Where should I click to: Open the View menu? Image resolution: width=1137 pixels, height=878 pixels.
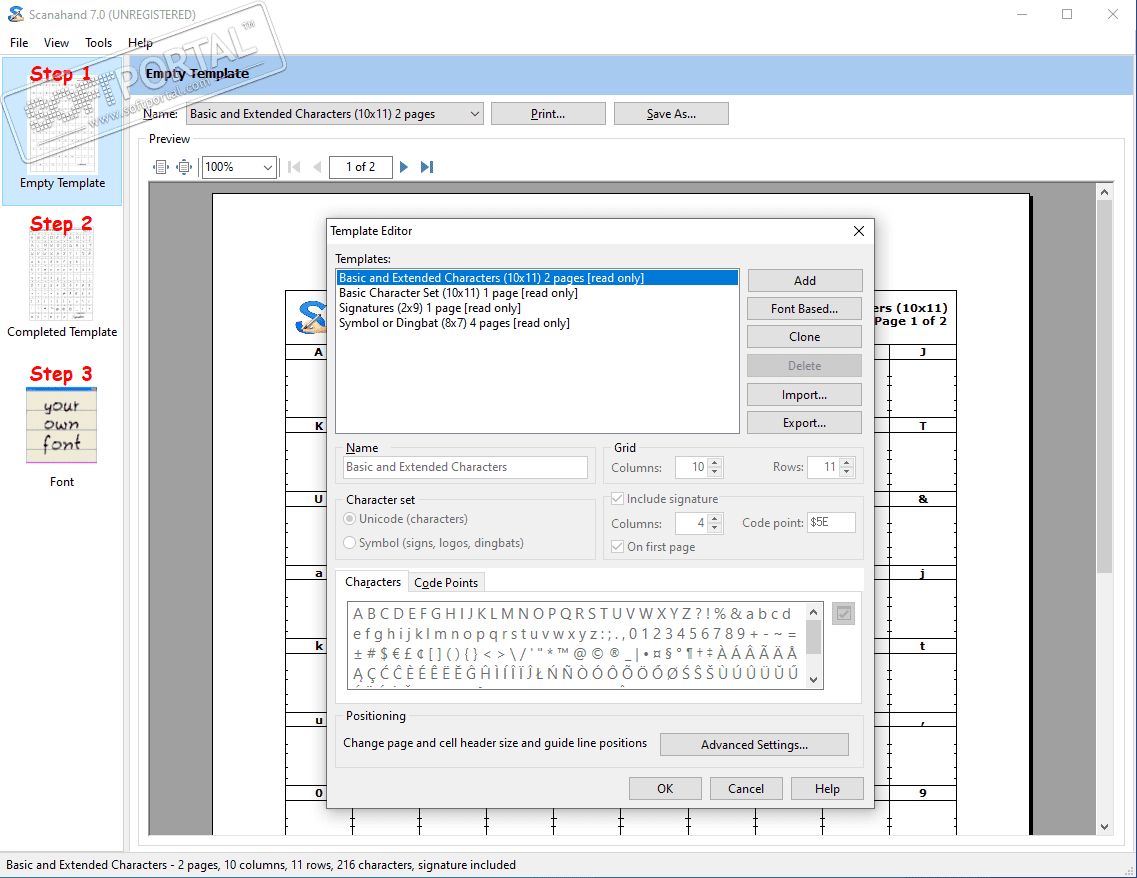point(56,43)
